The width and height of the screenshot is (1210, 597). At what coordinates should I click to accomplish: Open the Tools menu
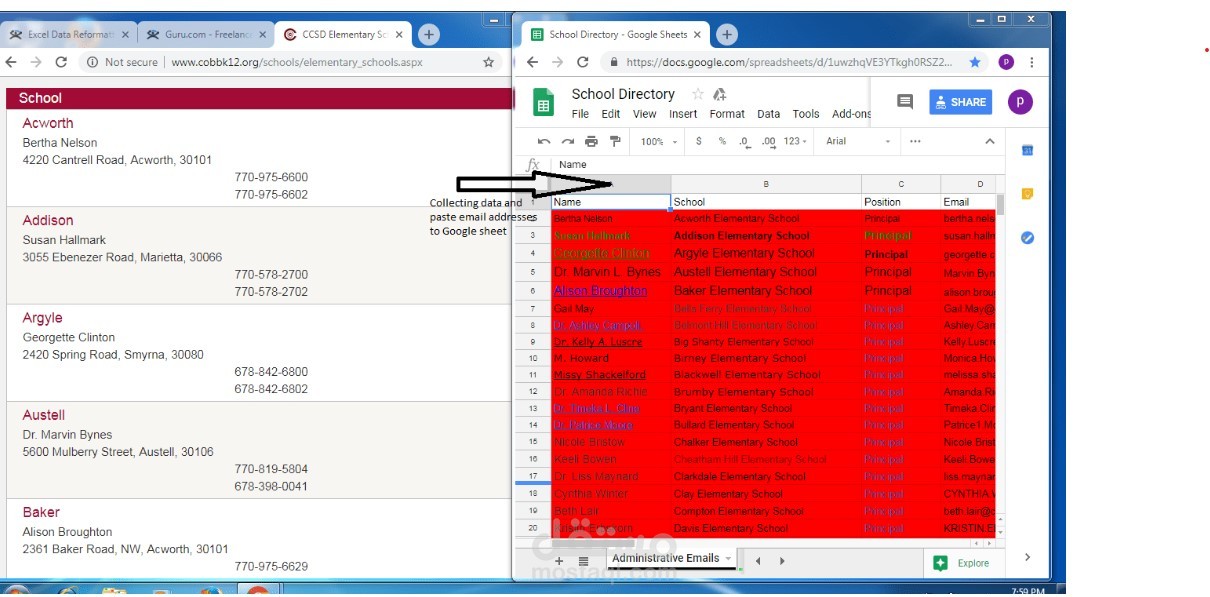806,114
